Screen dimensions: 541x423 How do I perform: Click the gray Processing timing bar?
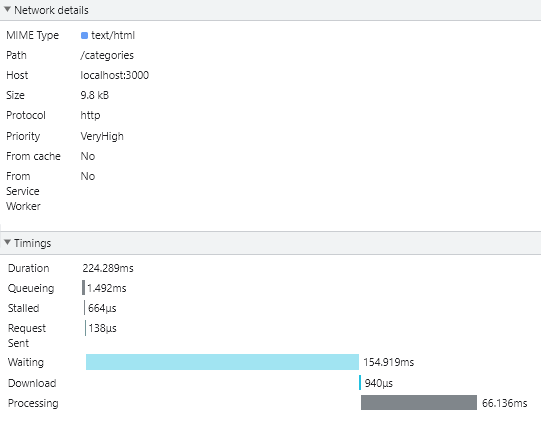(419, 403)
